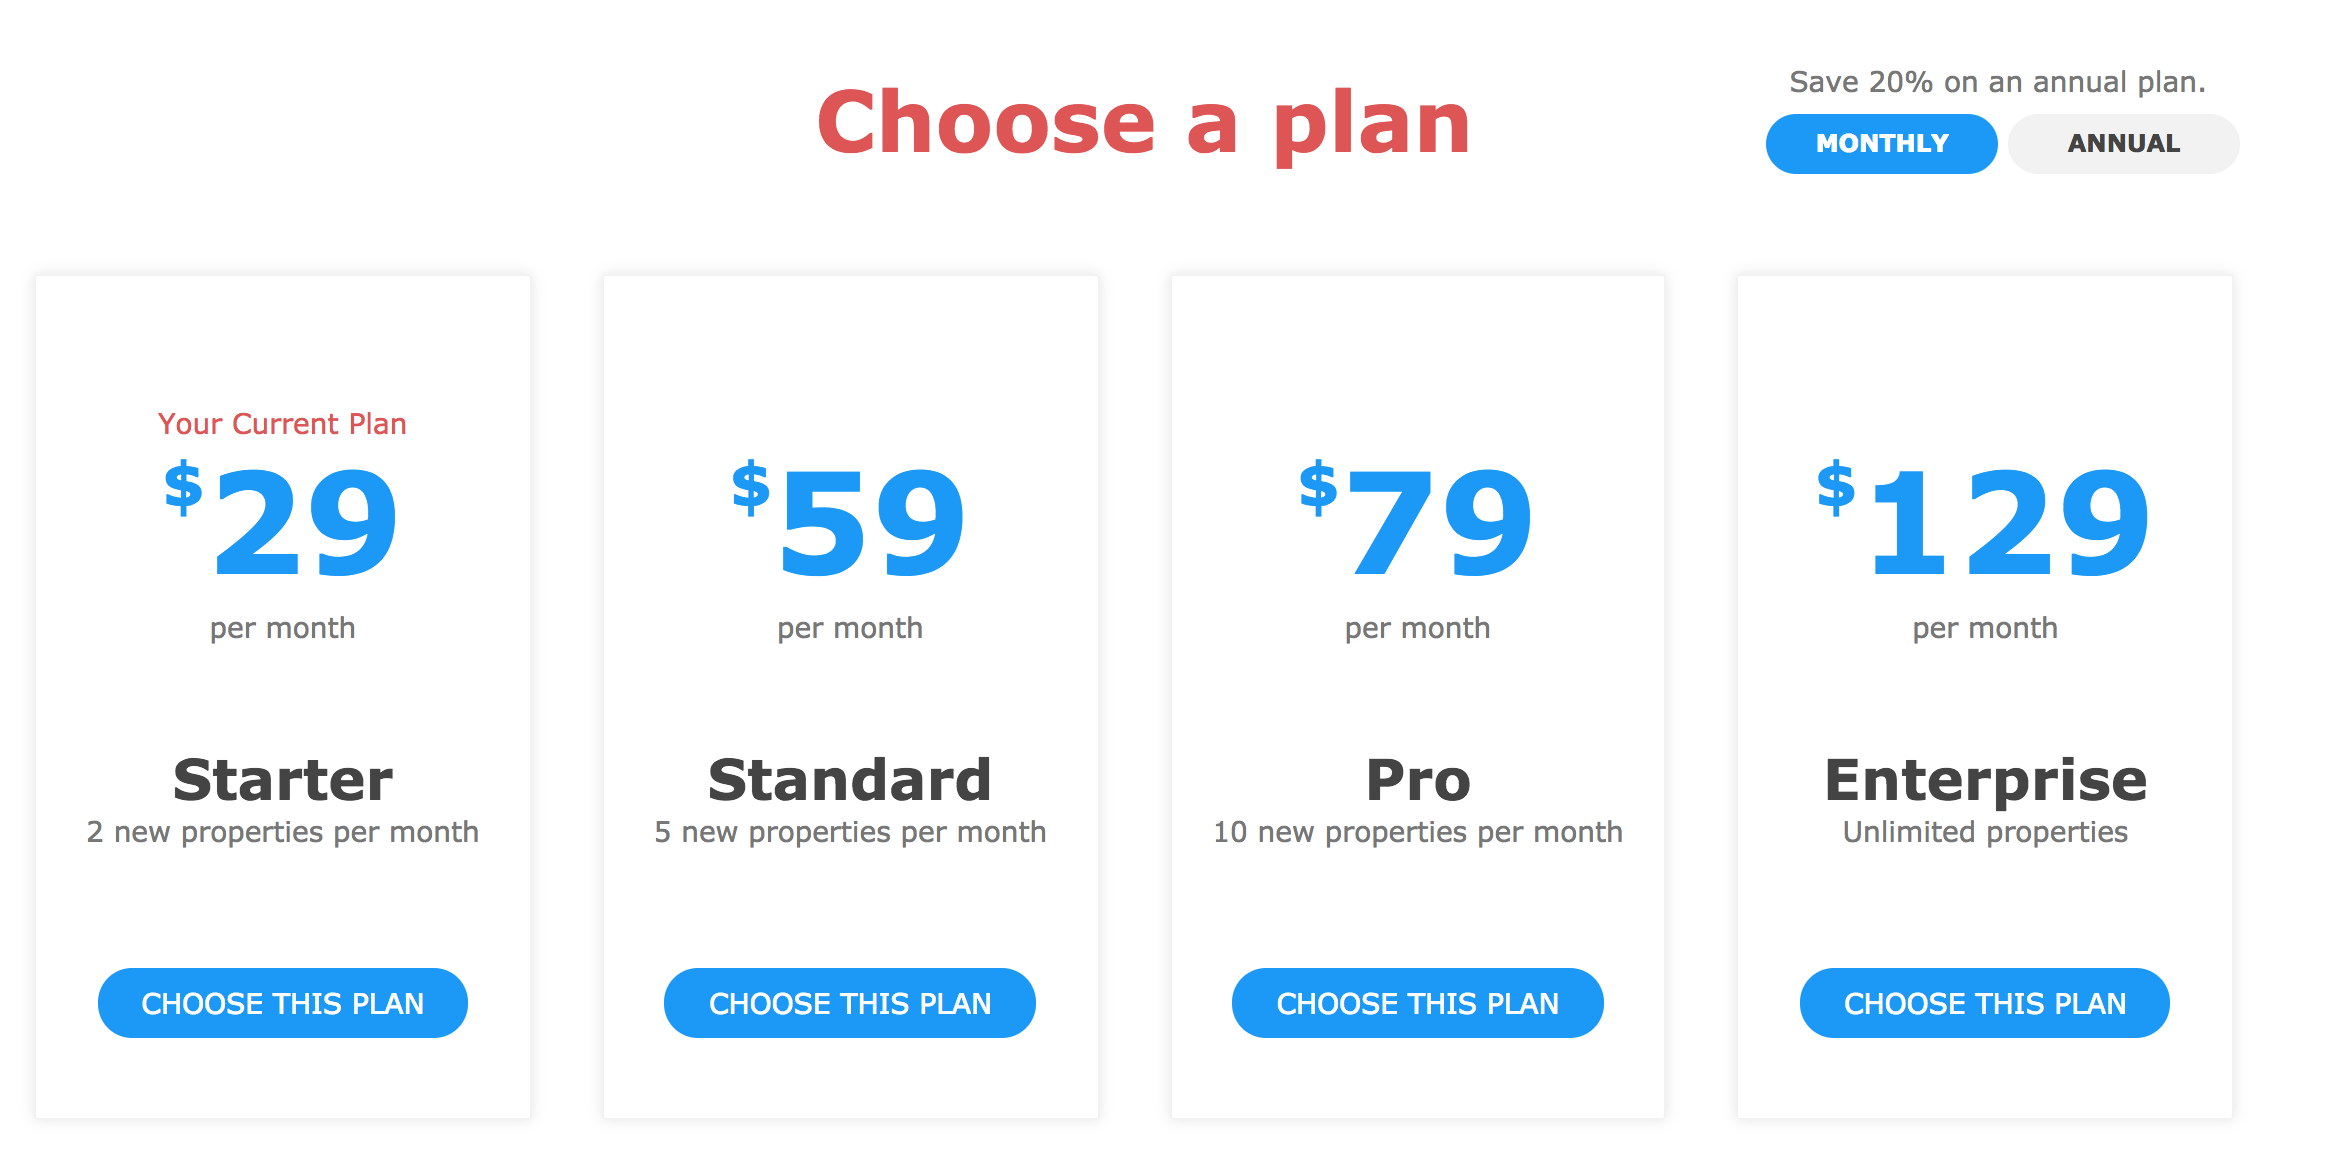
Task: Click the $29 price
Action: pos(283,521)
